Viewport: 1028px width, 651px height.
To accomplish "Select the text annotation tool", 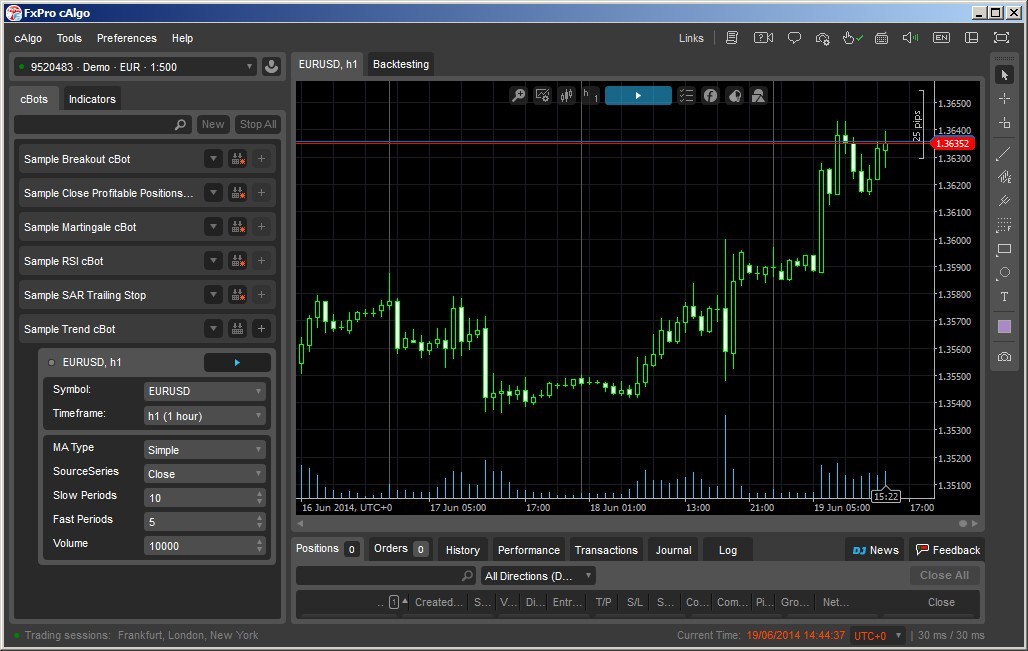I will pyautogui.click(x=1004, y=297).
